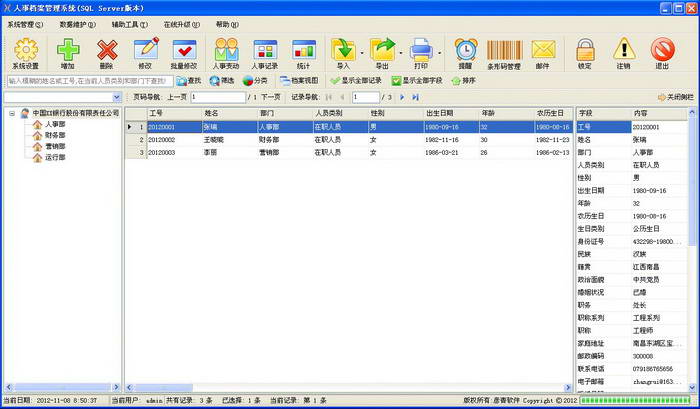Click 排序 sort button
The image size is (700, 409).
[463, 81]
